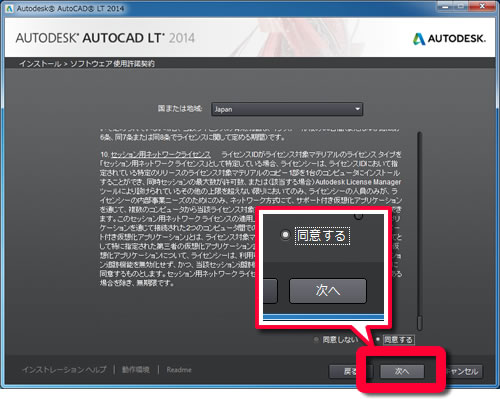The height and width of the screenshot is (399, 500).
Task: Click the 国または地域 label
Action: (x=180, y=109)
